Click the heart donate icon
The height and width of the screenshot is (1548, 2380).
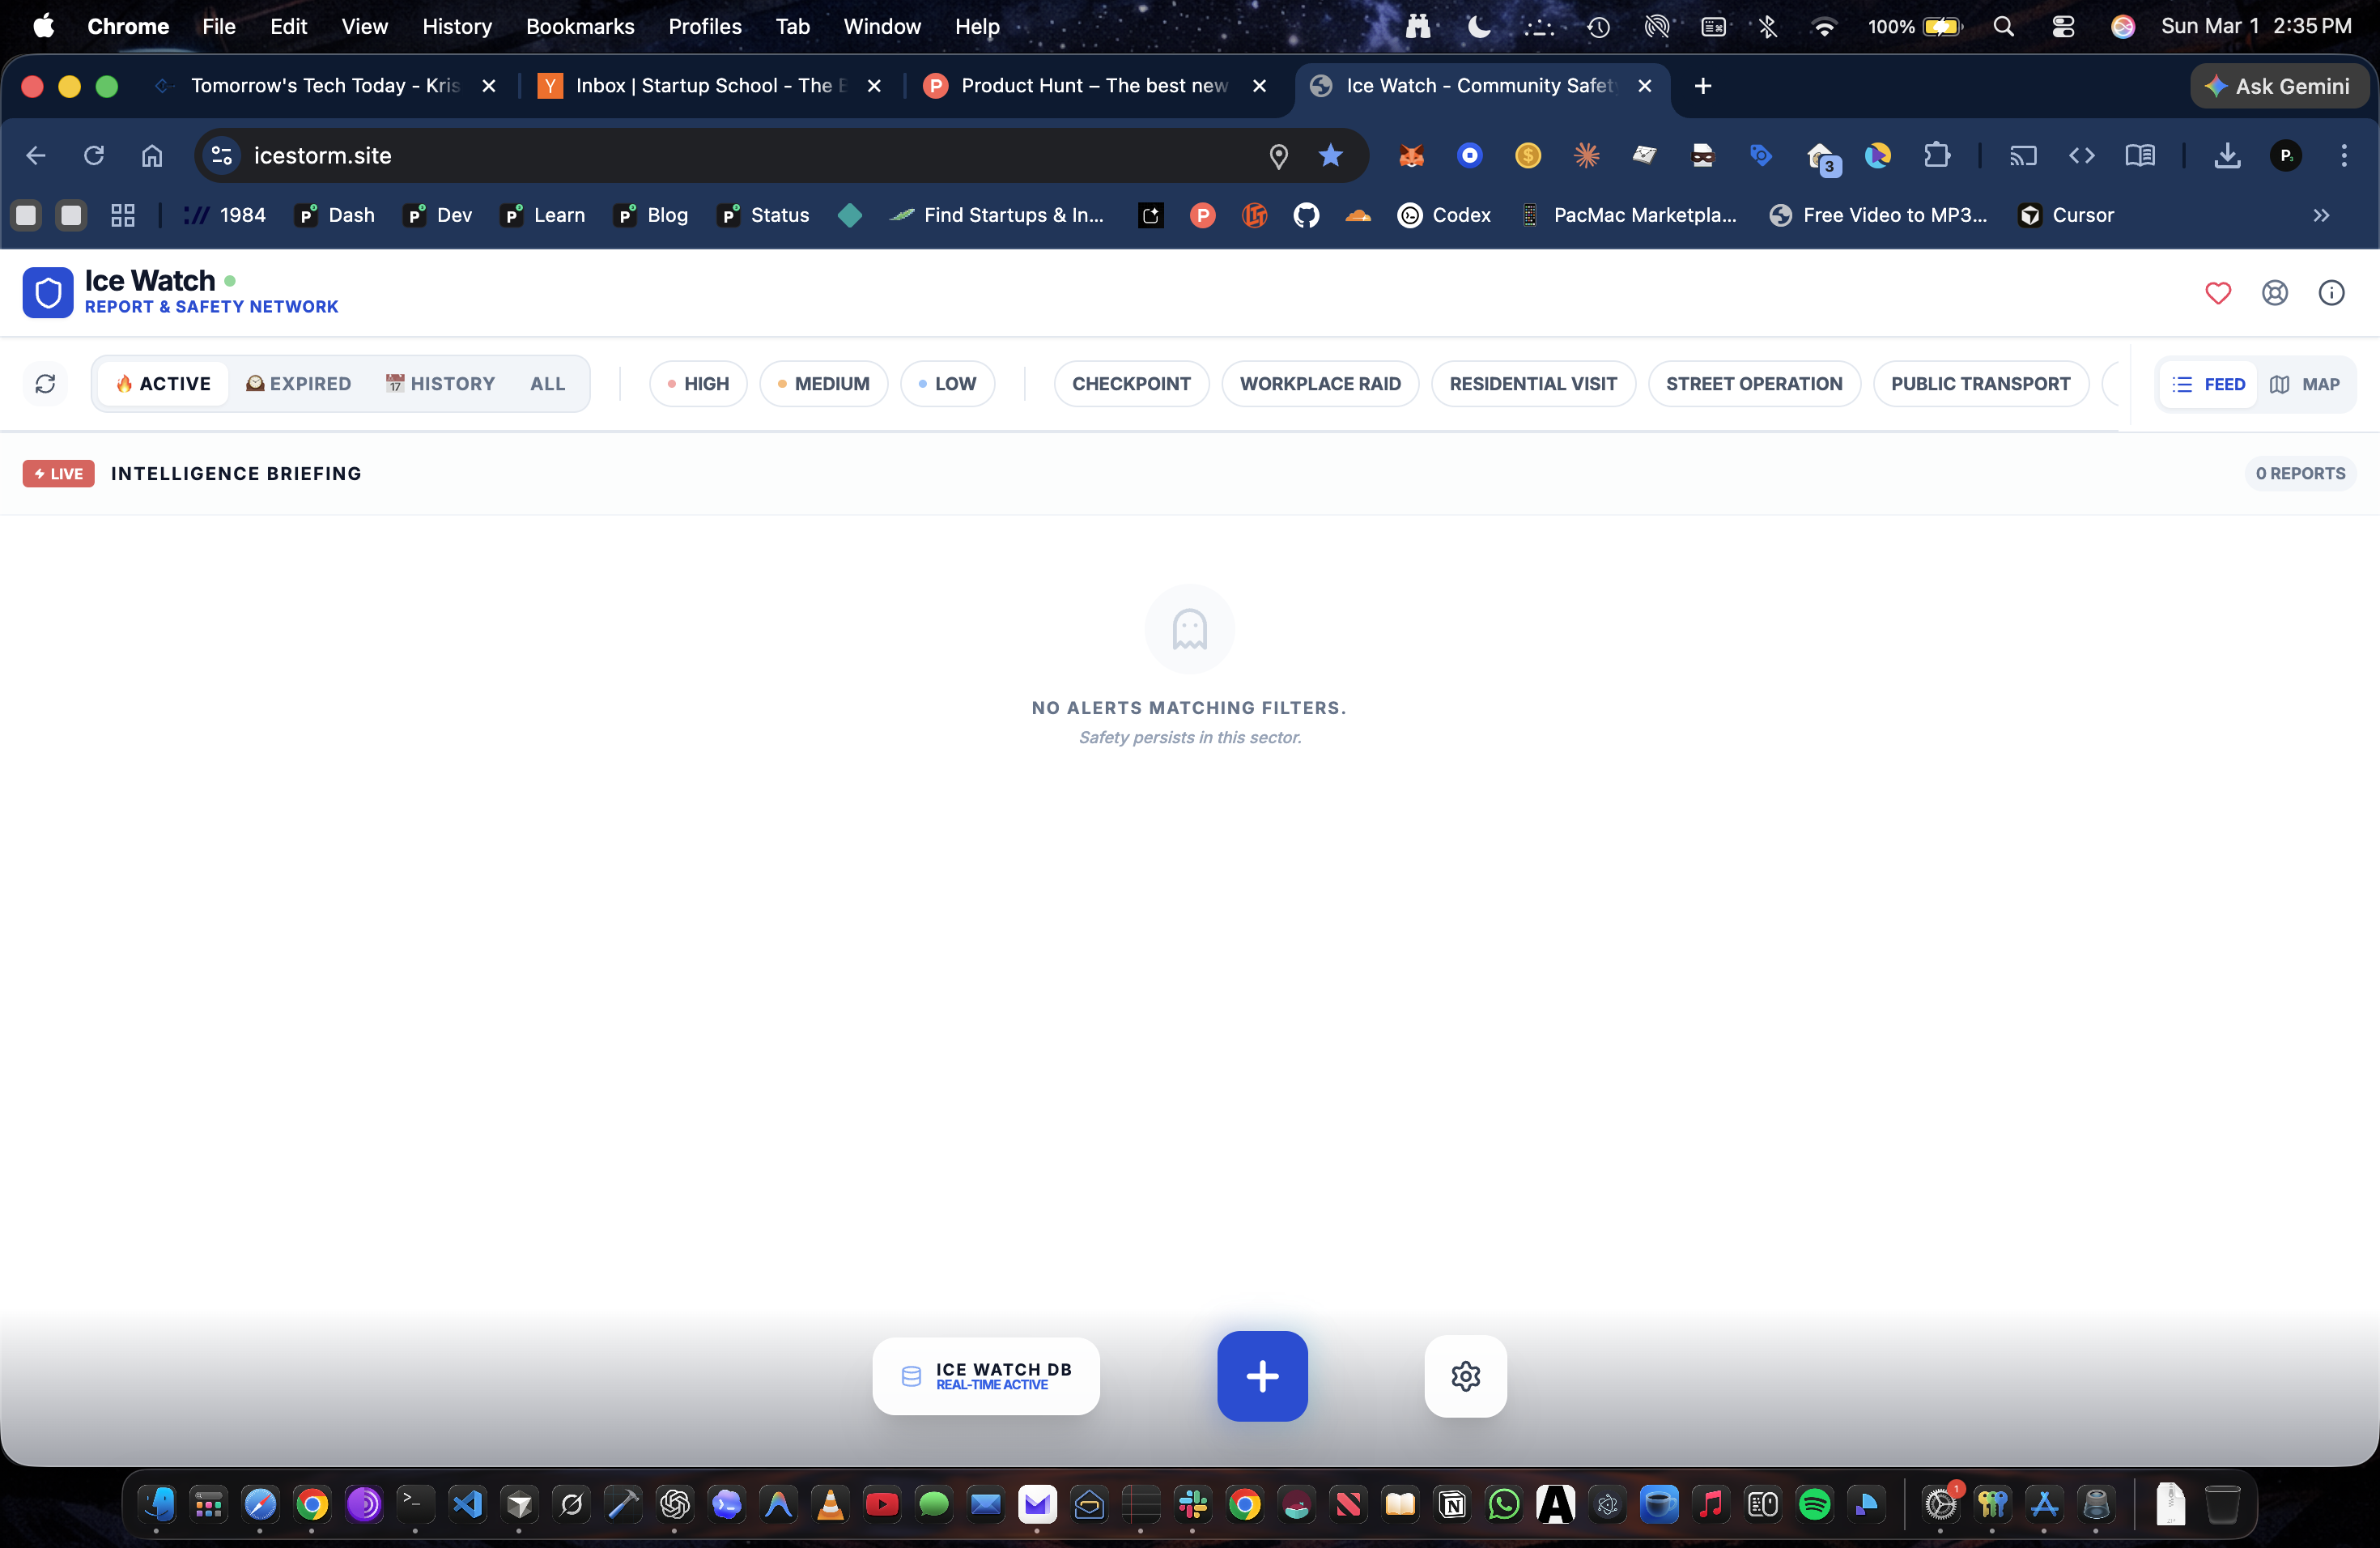2217,293
